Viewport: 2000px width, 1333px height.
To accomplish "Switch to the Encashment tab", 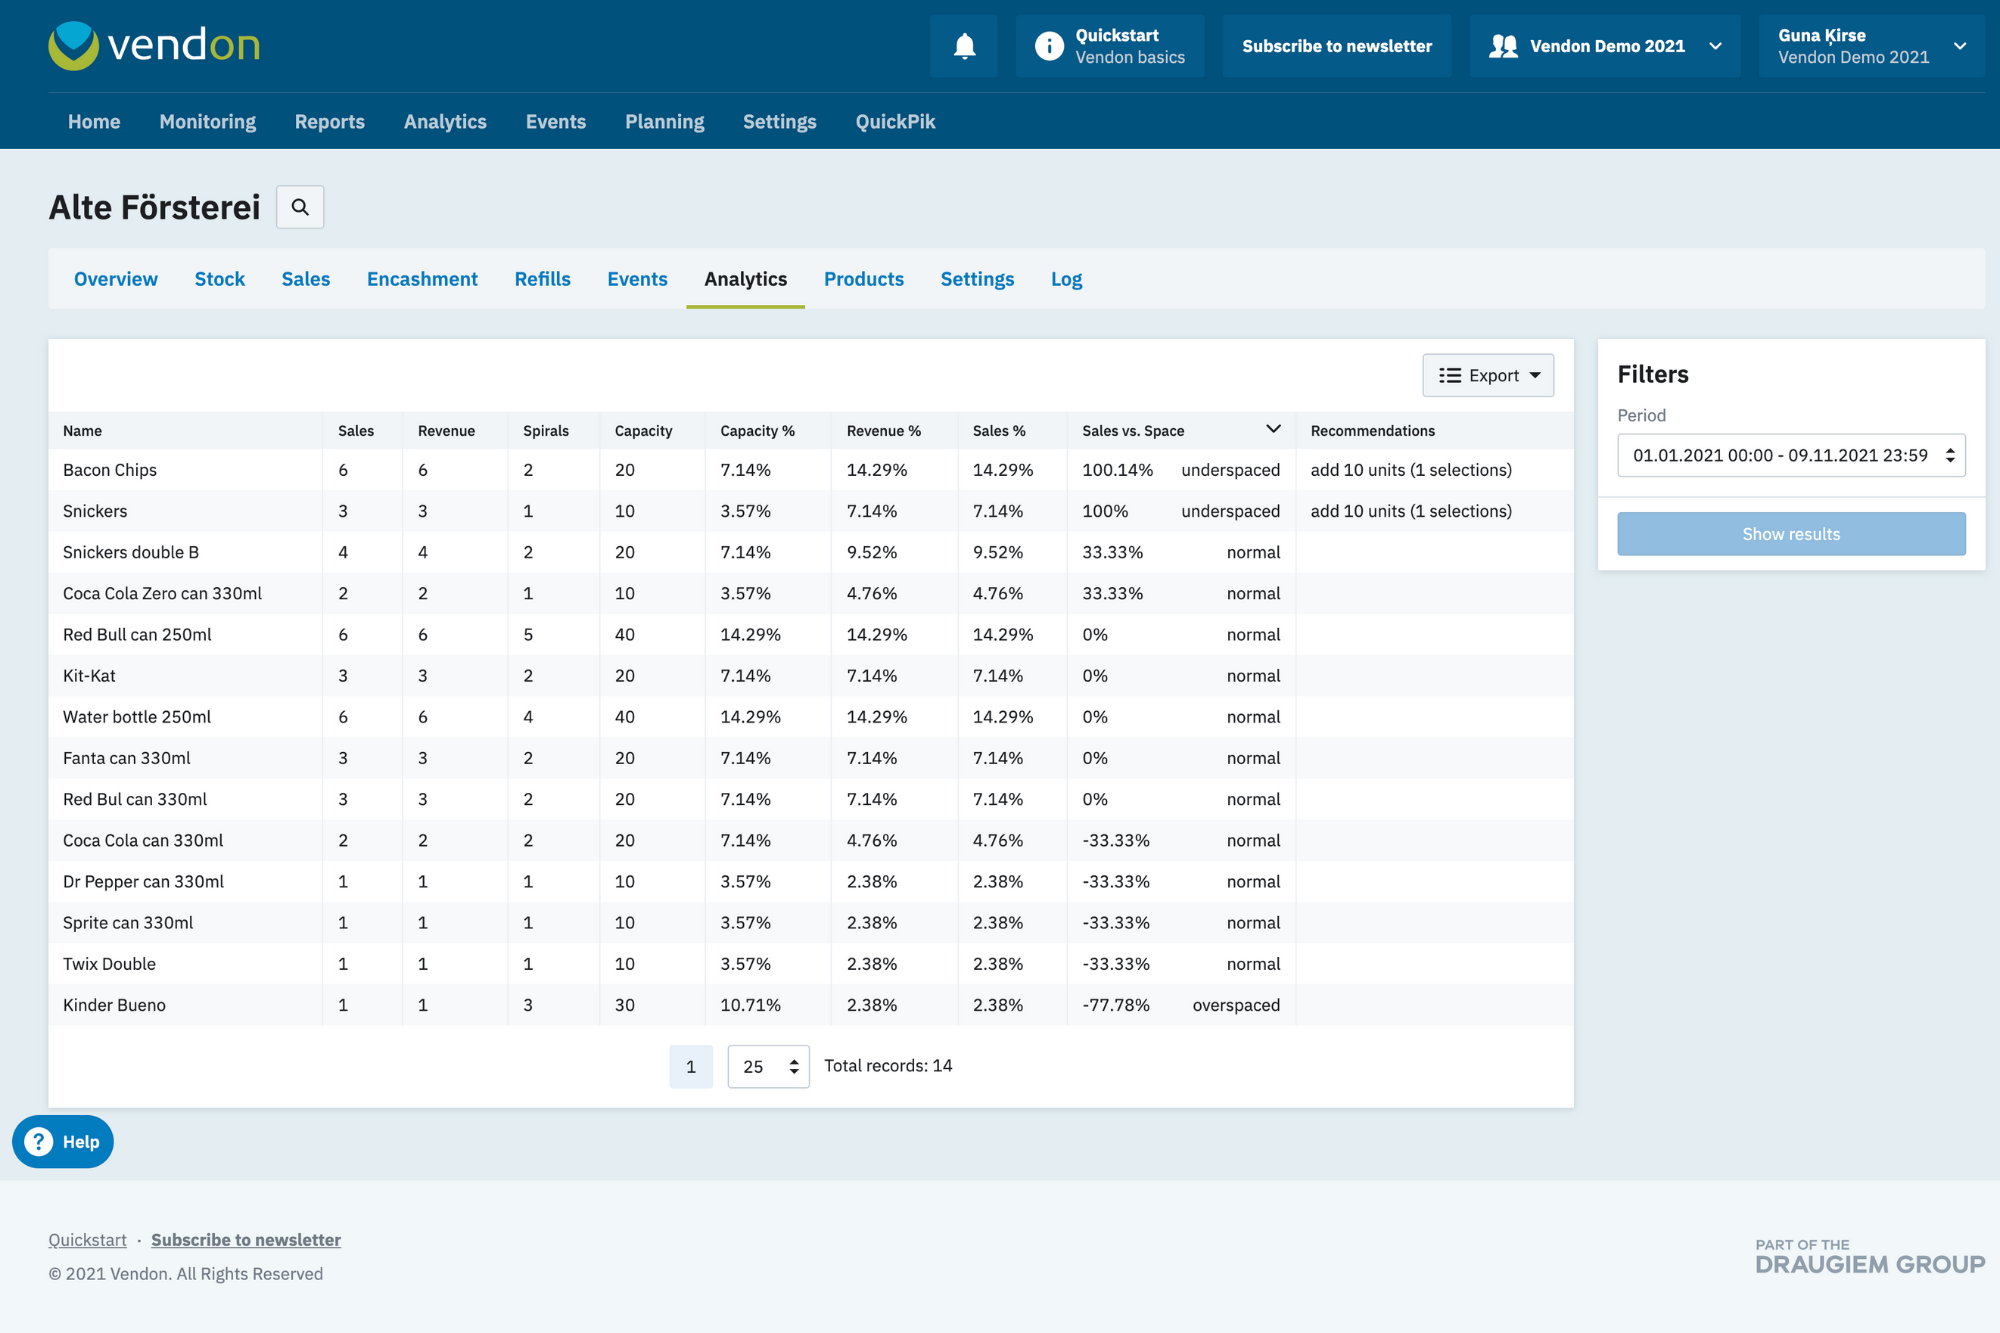I will pos(422,279).
